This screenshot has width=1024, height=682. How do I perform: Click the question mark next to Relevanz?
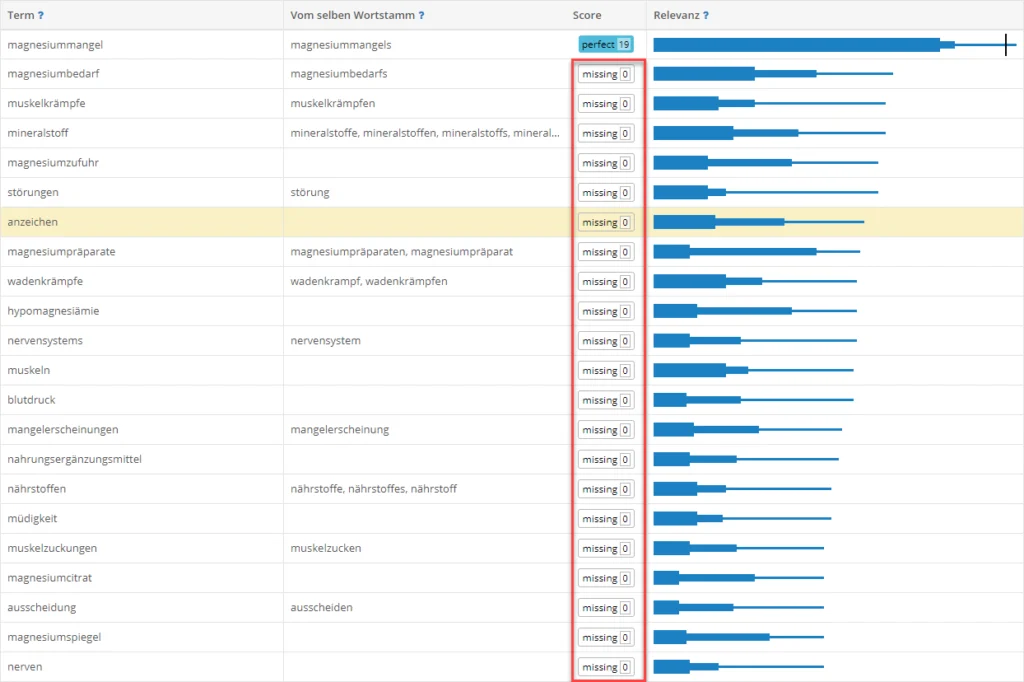(706, 16)
